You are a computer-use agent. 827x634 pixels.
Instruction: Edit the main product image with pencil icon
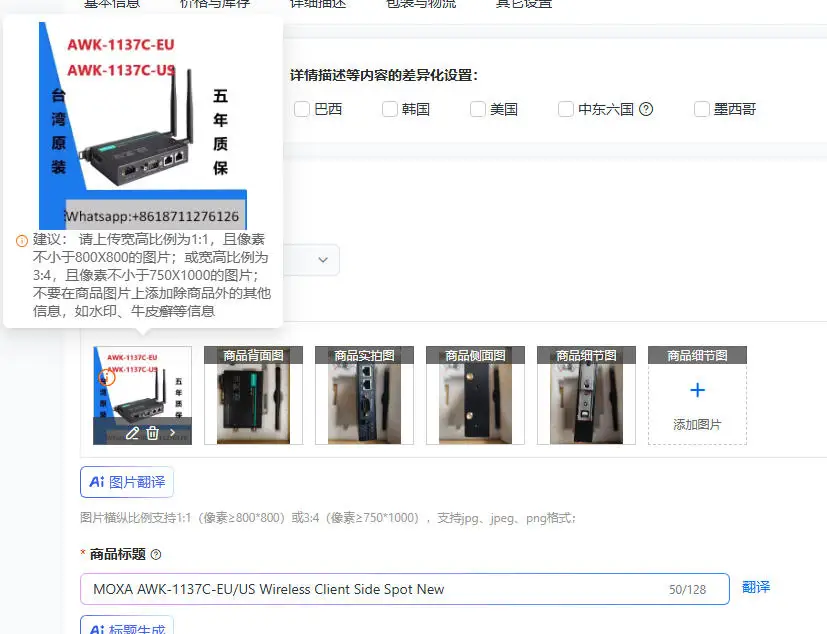[132, 433]
